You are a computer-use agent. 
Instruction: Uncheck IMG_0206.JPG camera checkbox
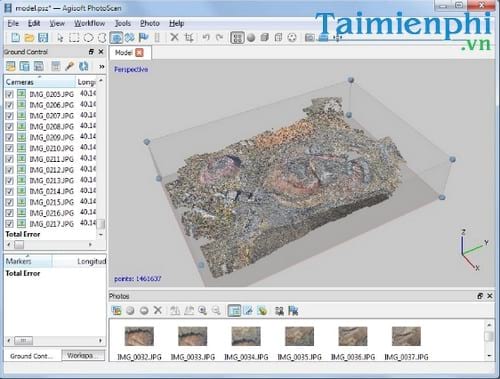pos(9,105)
